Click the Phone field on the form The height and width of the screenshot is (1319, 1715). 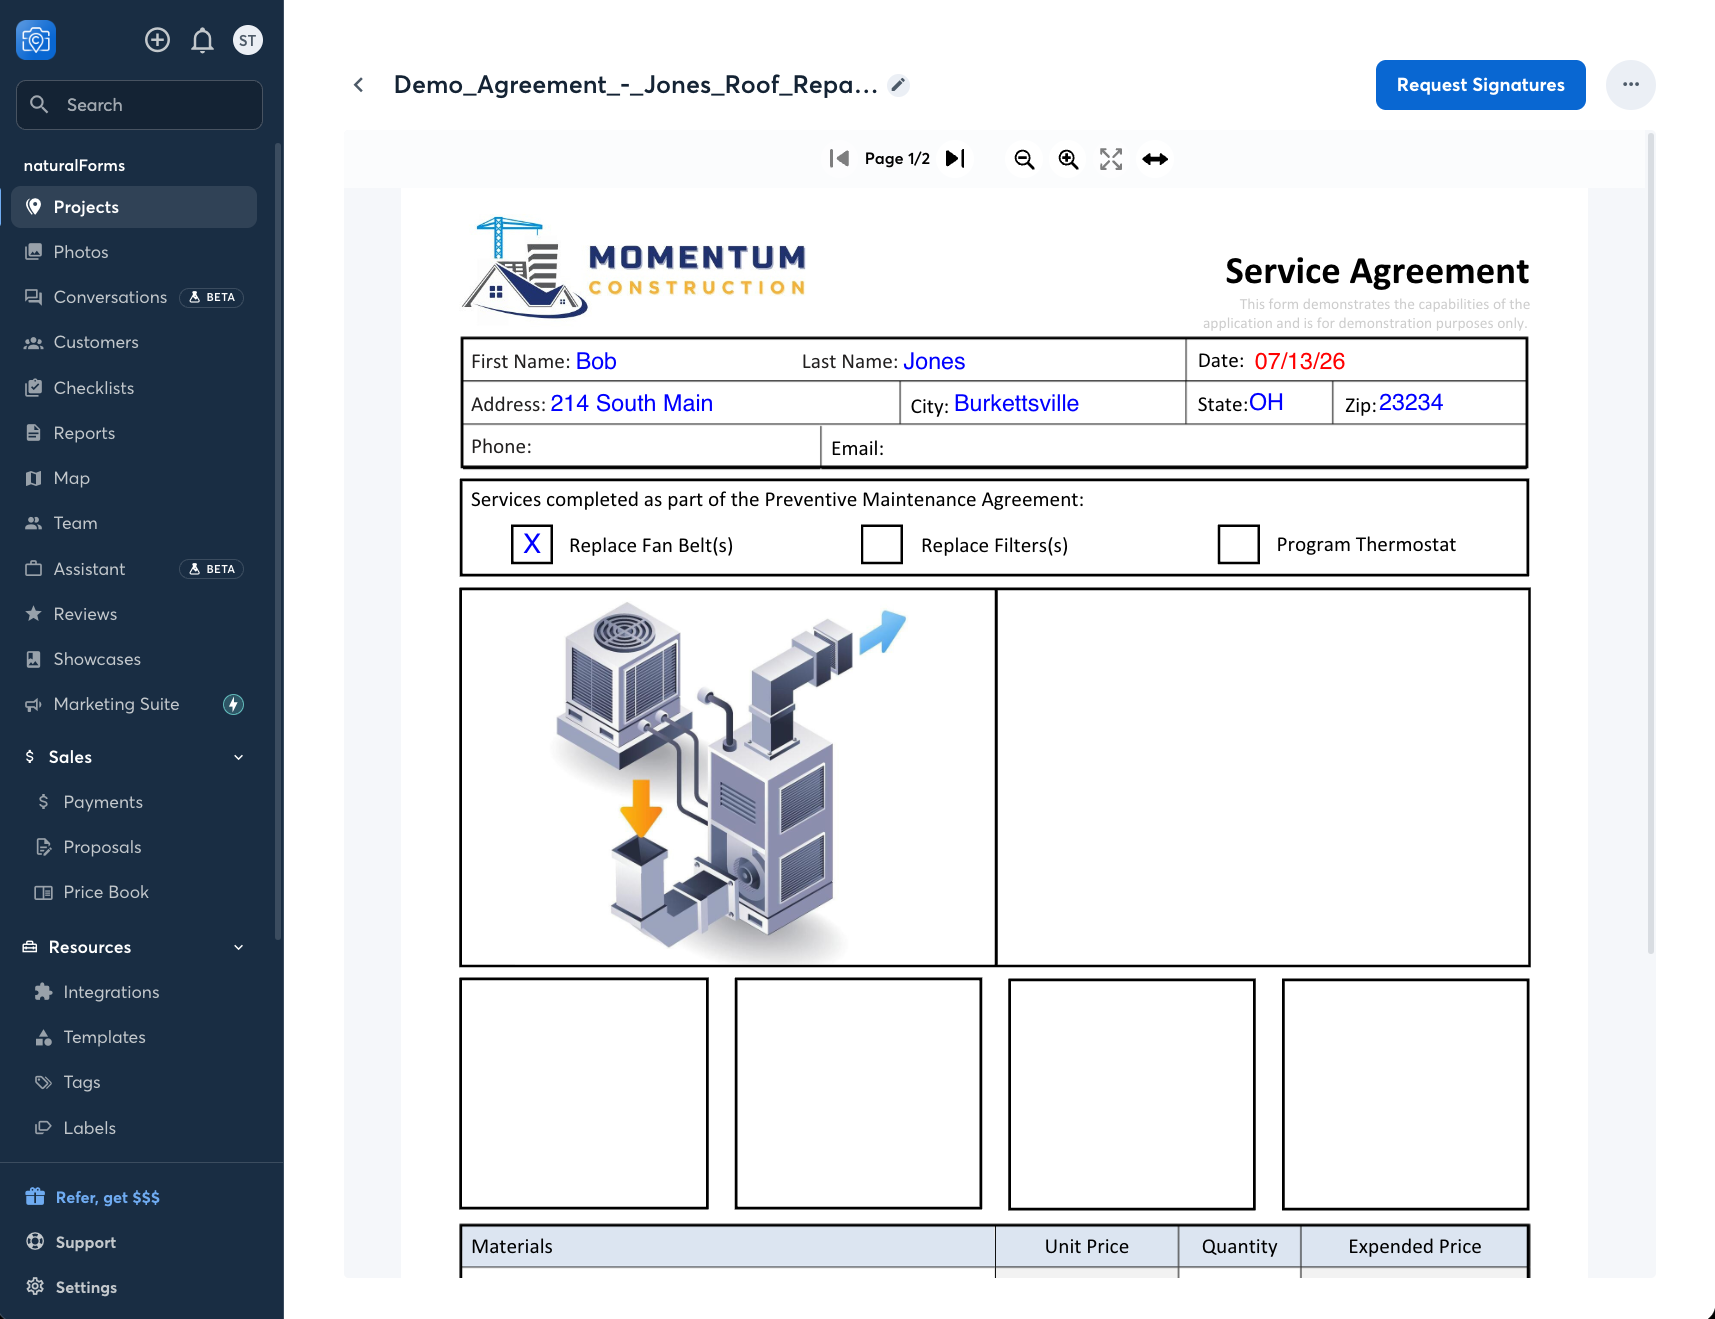click(640, 446)
